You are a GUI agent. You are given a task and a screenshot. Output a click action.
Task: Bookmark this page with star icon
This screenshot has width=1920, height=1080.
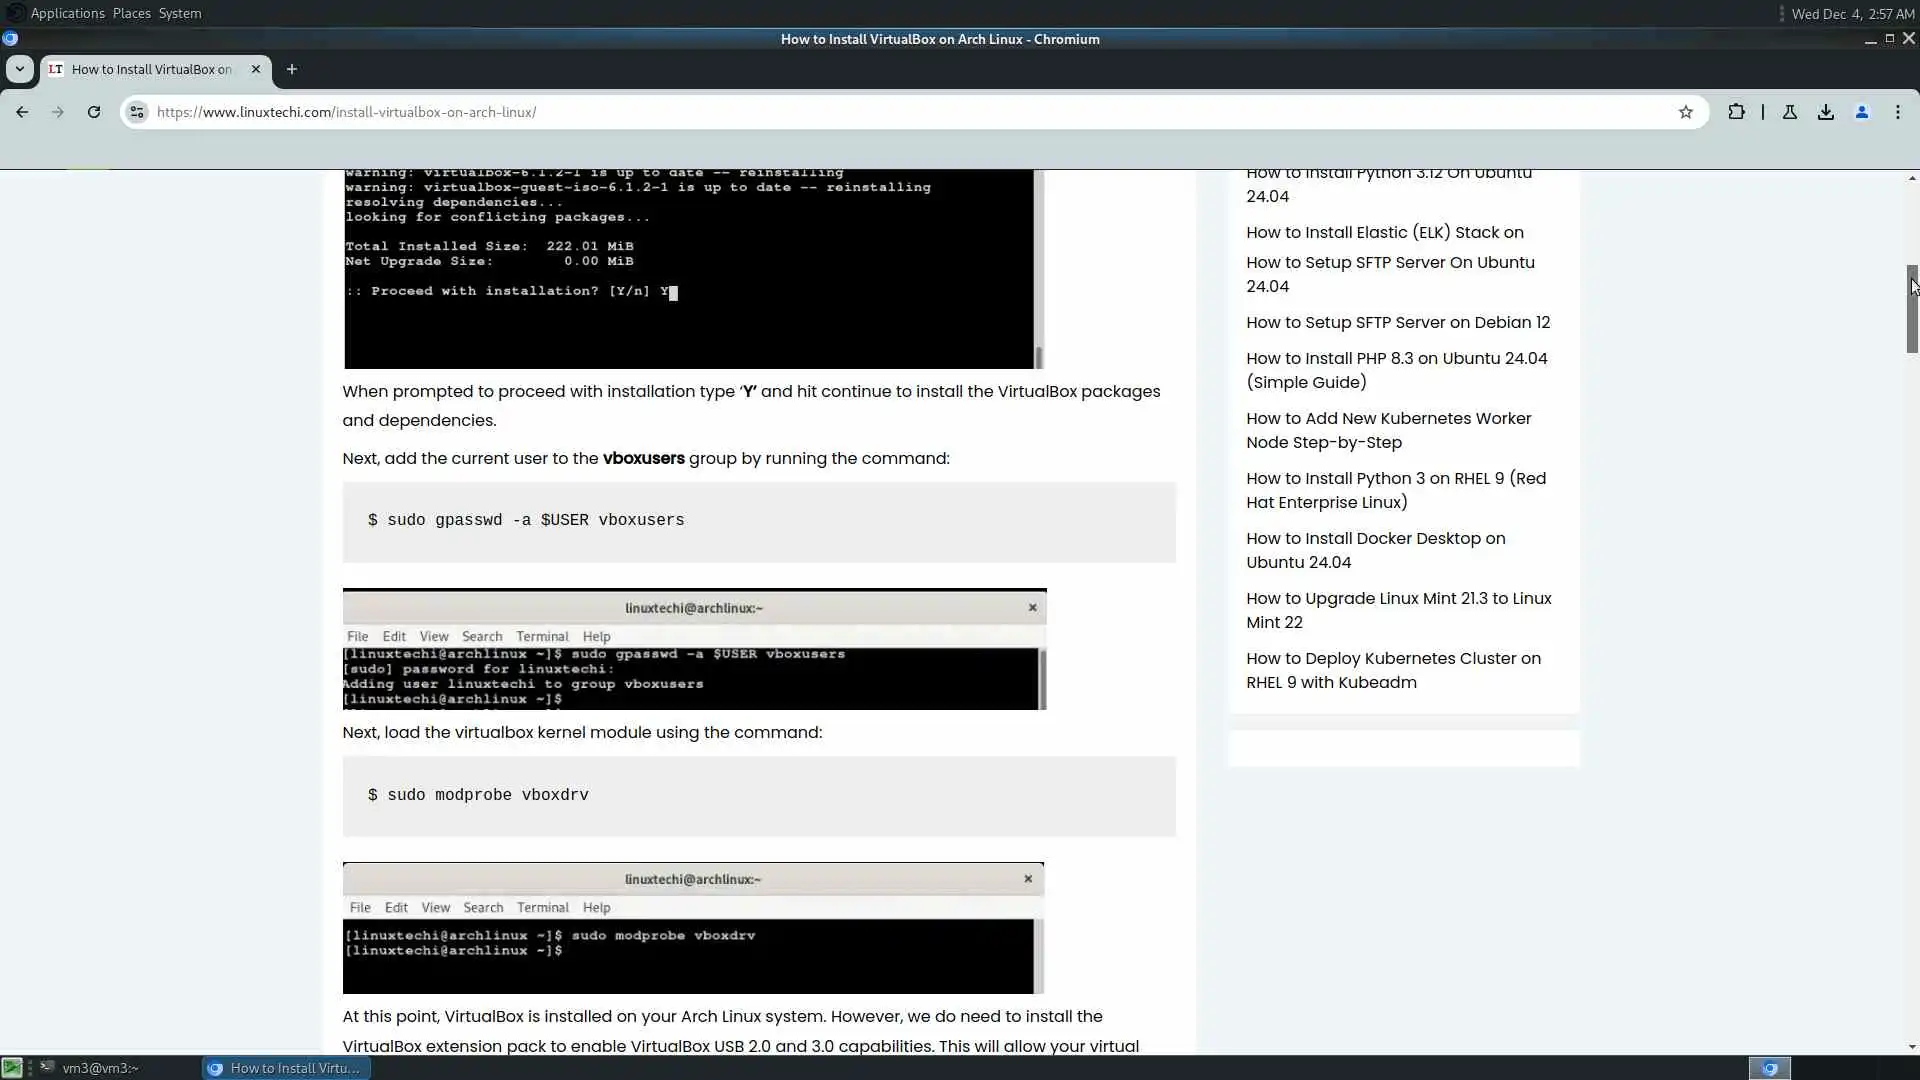click(x=1685, y=112)
